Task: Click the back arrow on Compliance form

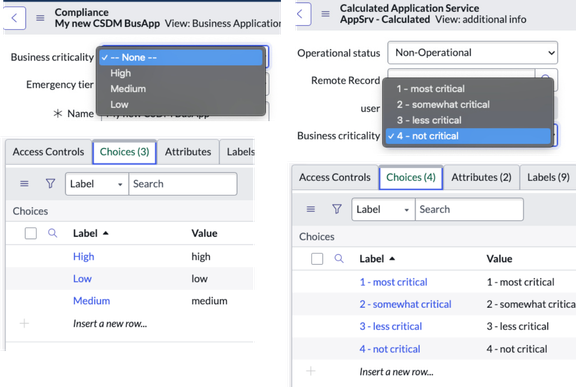Action: pos(14,18)
